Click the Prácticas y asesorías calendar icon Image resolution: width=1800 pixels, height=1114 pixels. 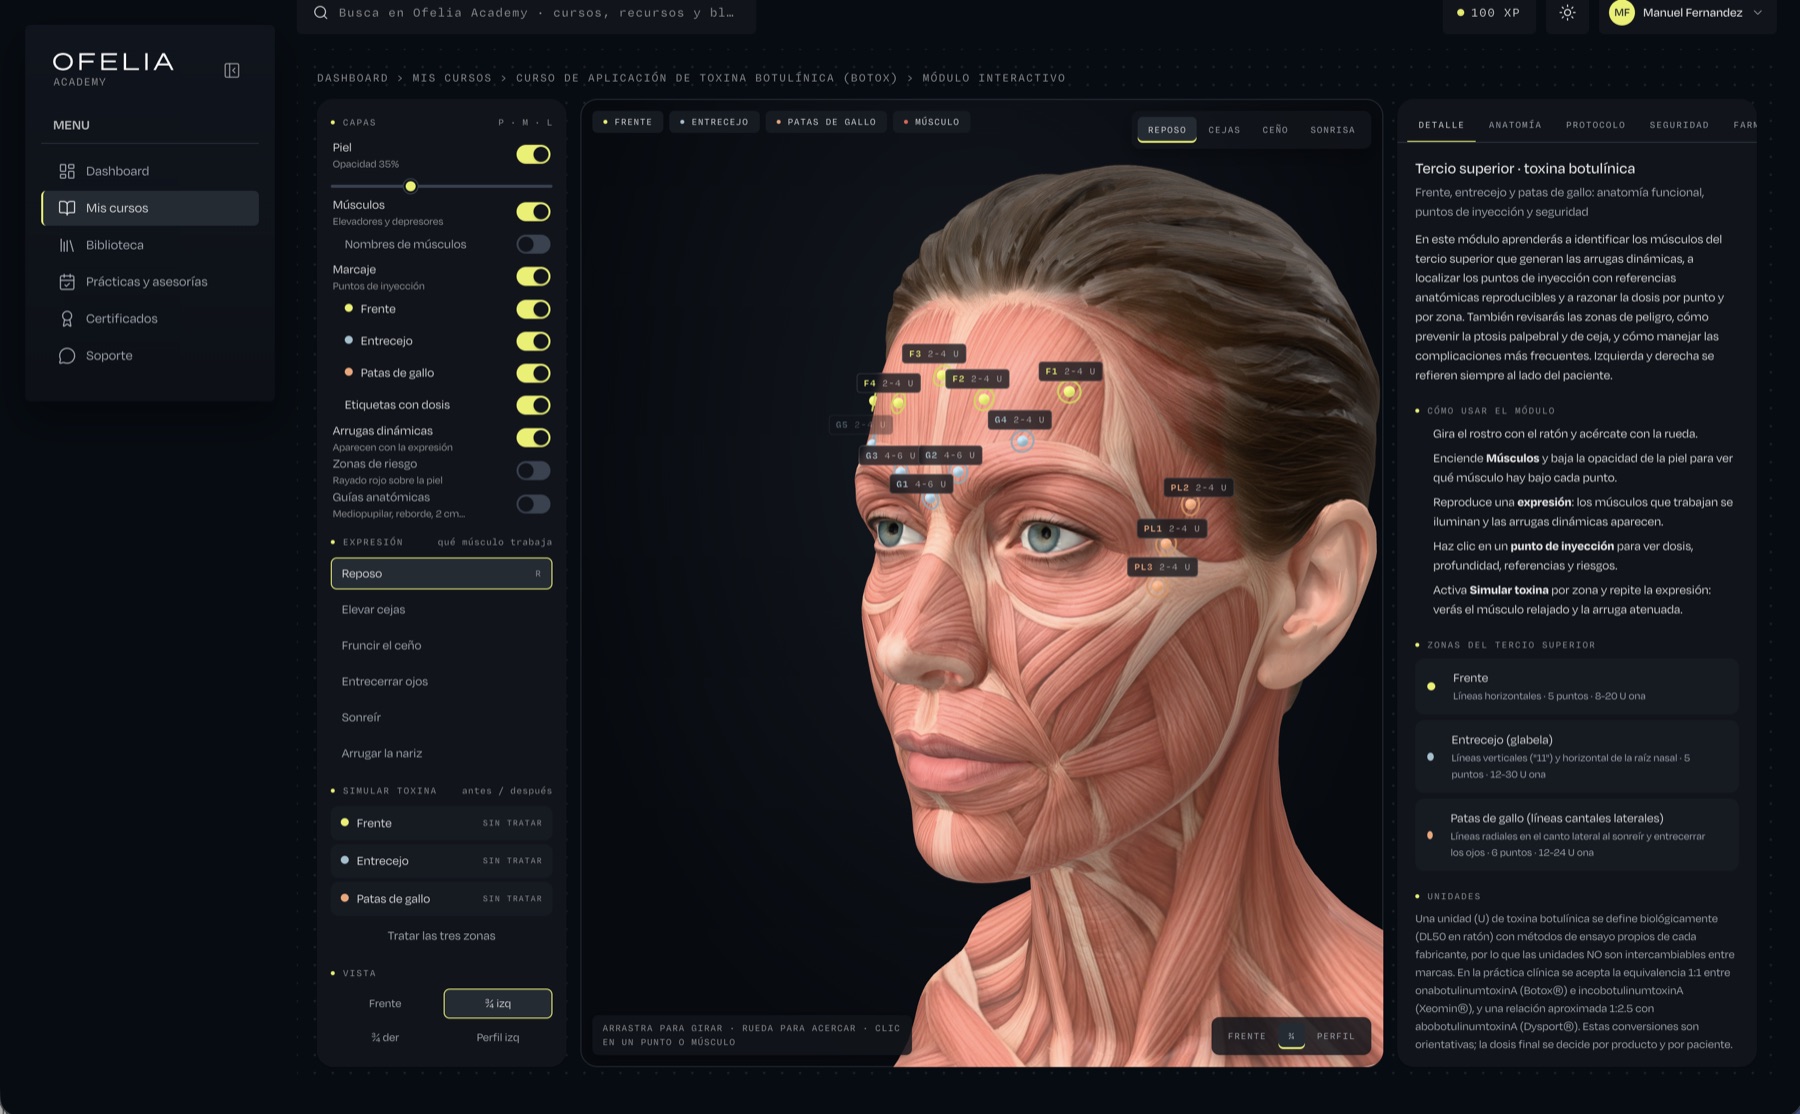[x=67, y=282]
